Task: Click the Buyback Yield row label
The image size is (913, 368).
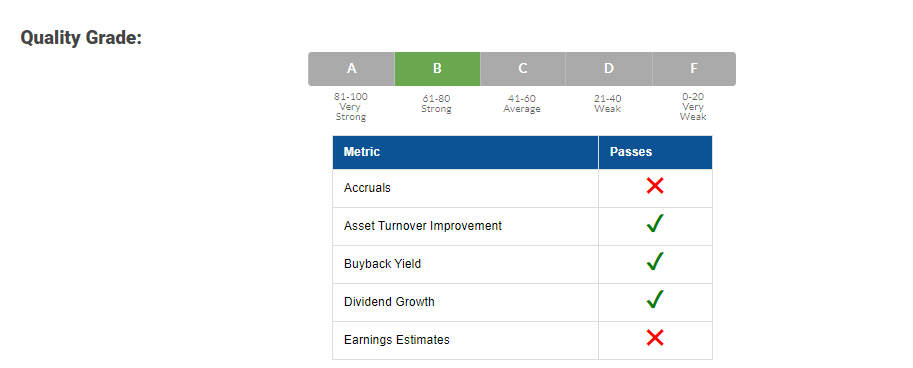Action: 383,264
